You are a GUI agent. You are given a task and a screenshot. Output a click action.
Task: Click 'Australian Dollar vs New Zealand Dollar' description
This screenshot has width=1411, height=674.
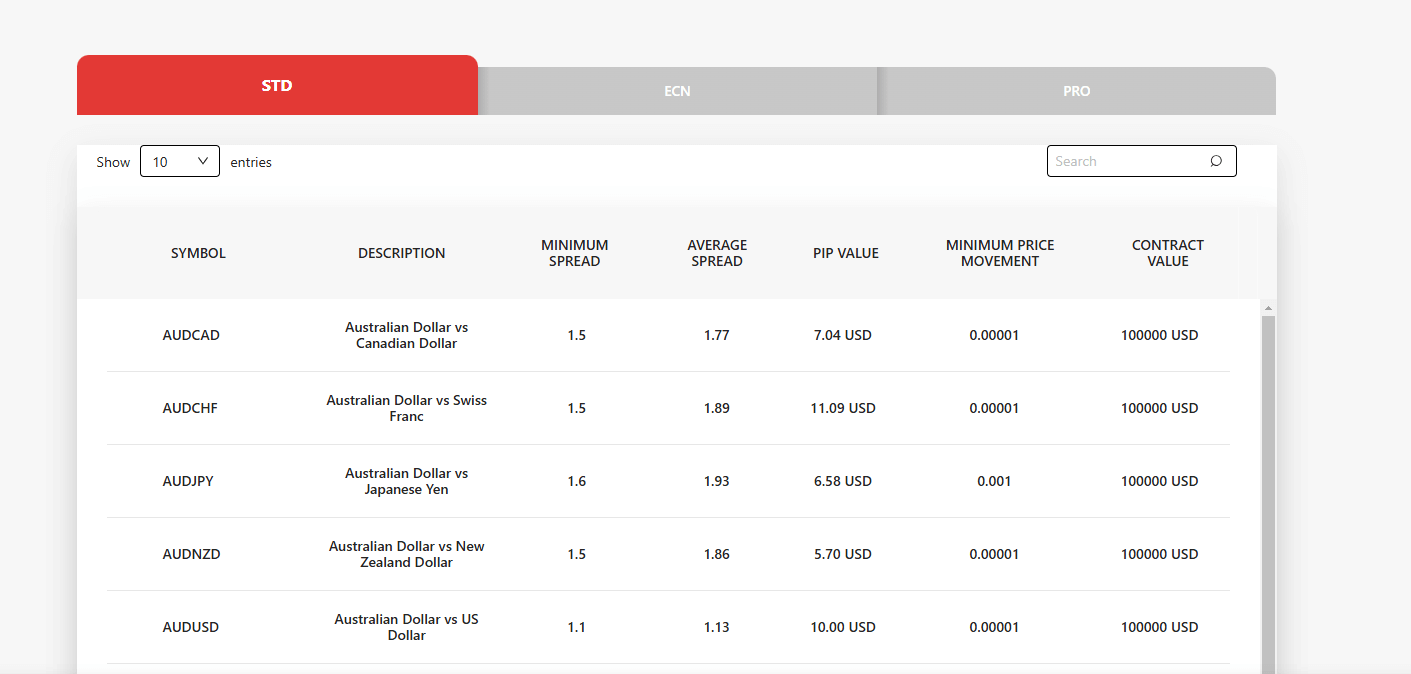tap(406, 554)
